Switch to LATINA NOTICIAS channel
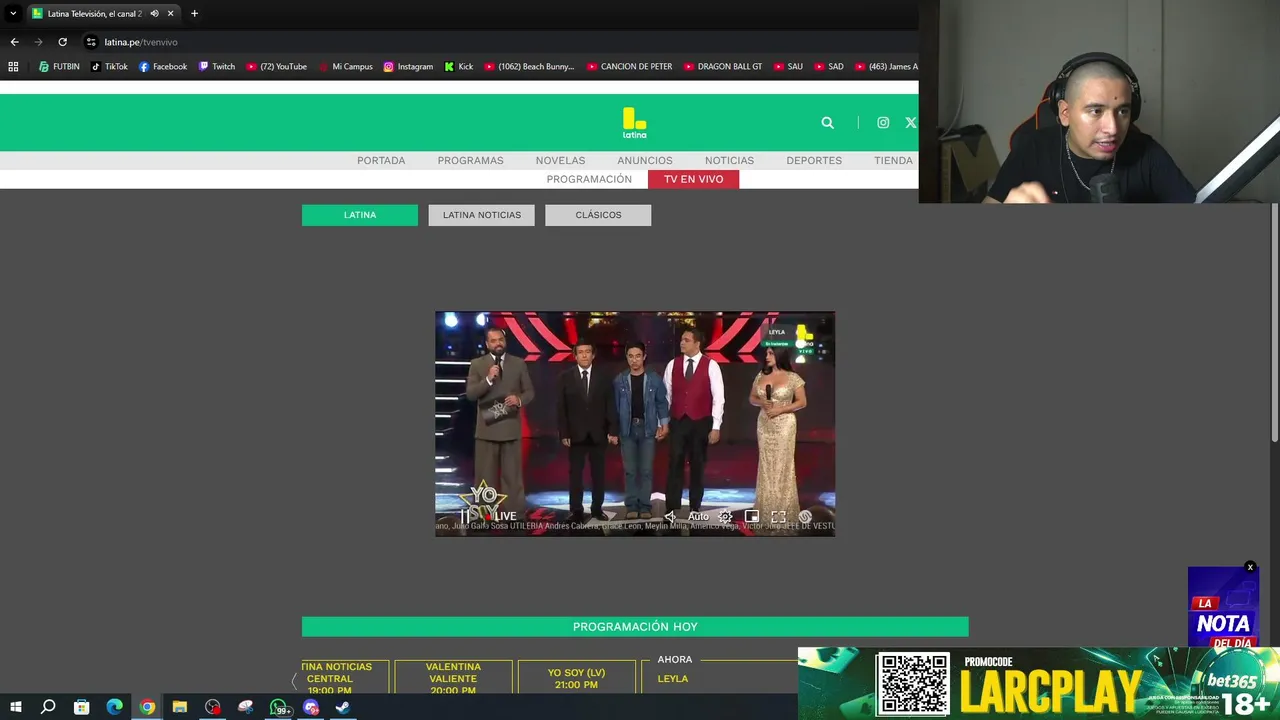 [x=482, y=215]
